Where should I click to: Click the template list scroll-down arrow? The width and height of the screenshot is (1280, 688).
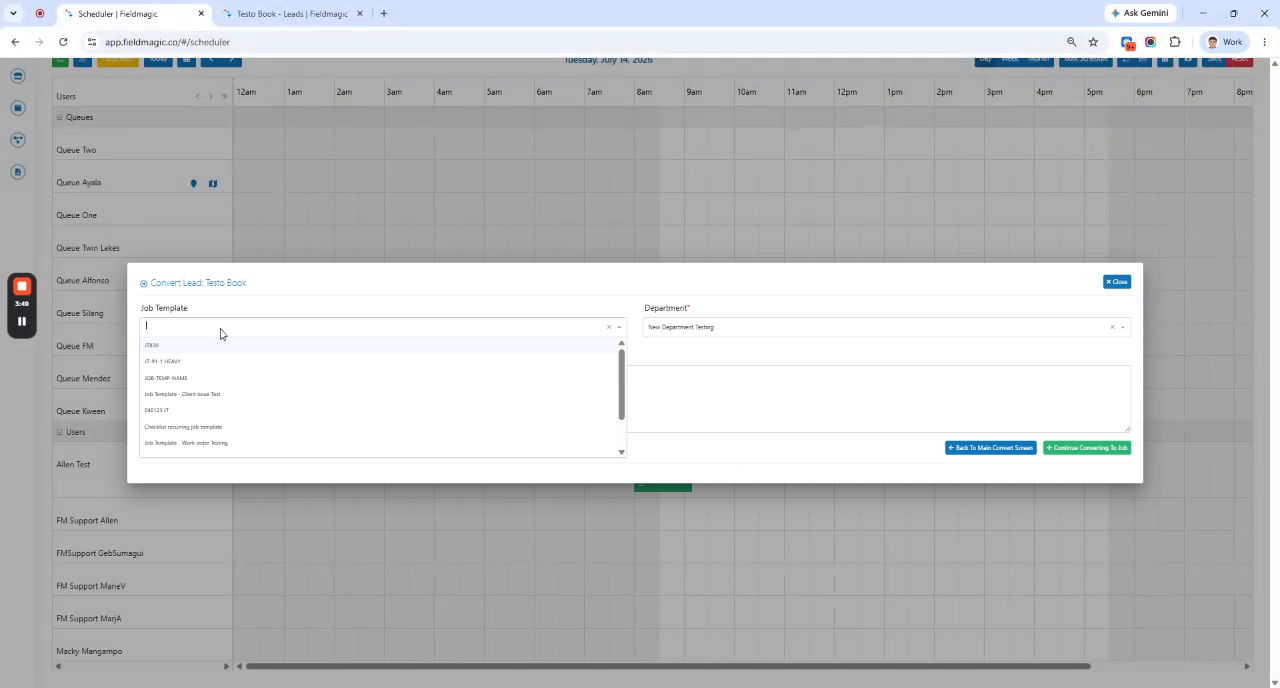point(621,452)
